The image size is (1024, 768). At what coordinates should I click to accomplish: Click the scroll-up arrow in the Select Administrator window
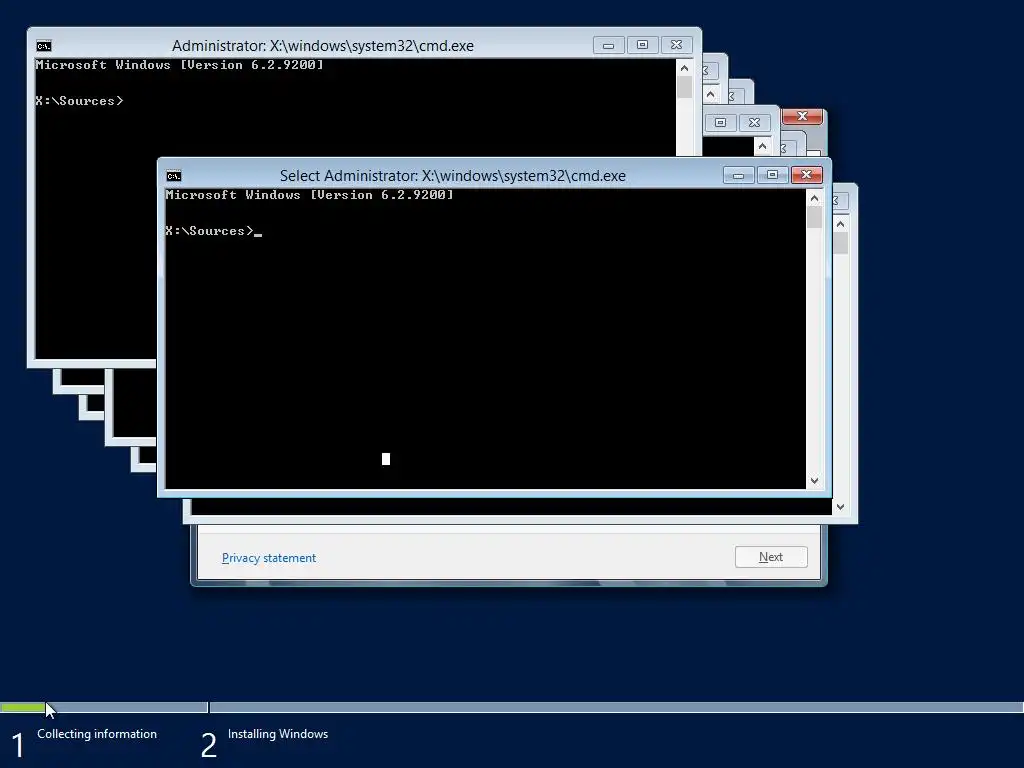point(814,198)
